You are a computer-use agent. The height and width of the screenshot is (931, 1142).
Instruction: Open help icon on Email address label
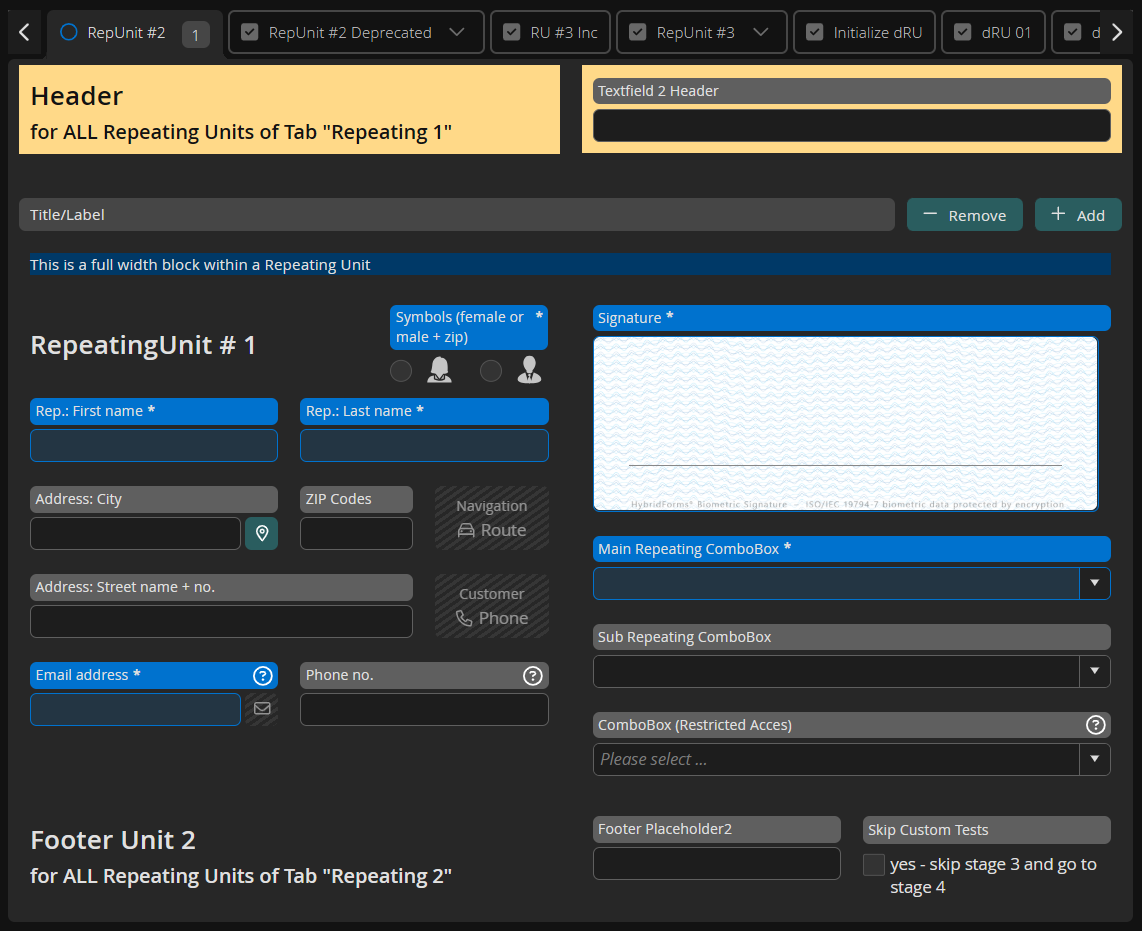click(263, 675)
